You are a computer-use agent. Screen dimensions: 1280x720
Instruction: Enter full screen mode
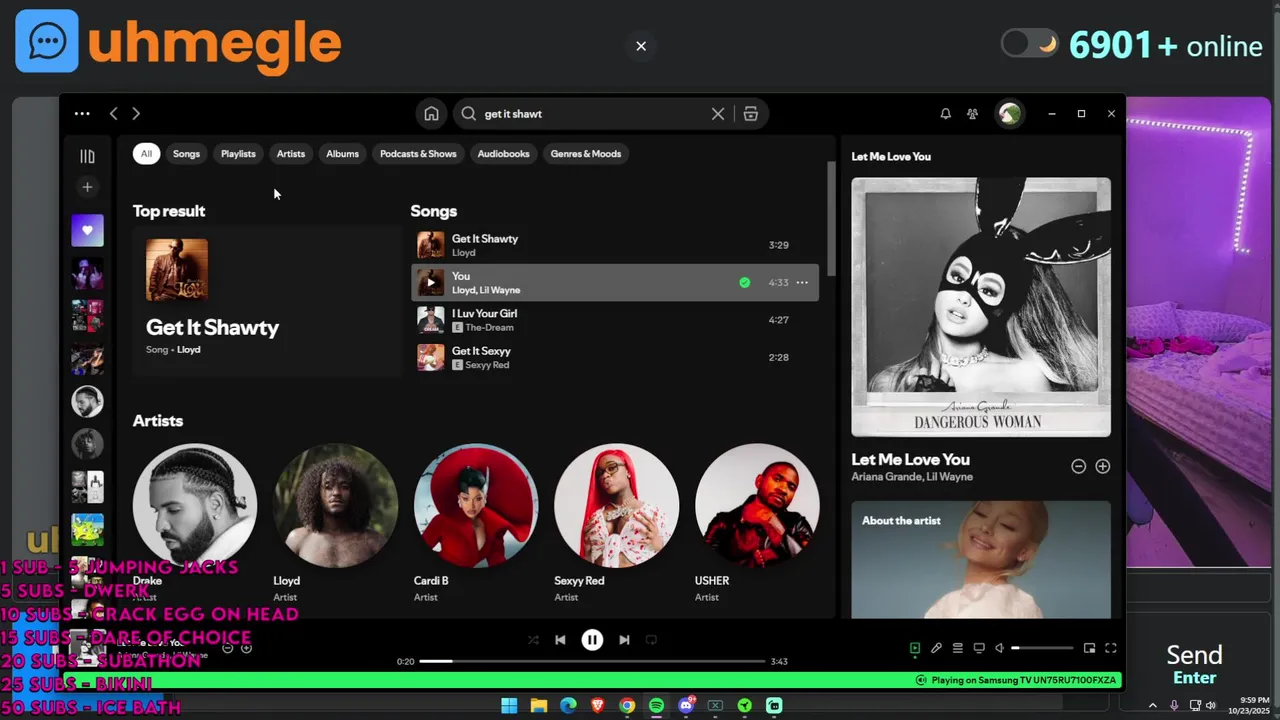(1110, 648)
